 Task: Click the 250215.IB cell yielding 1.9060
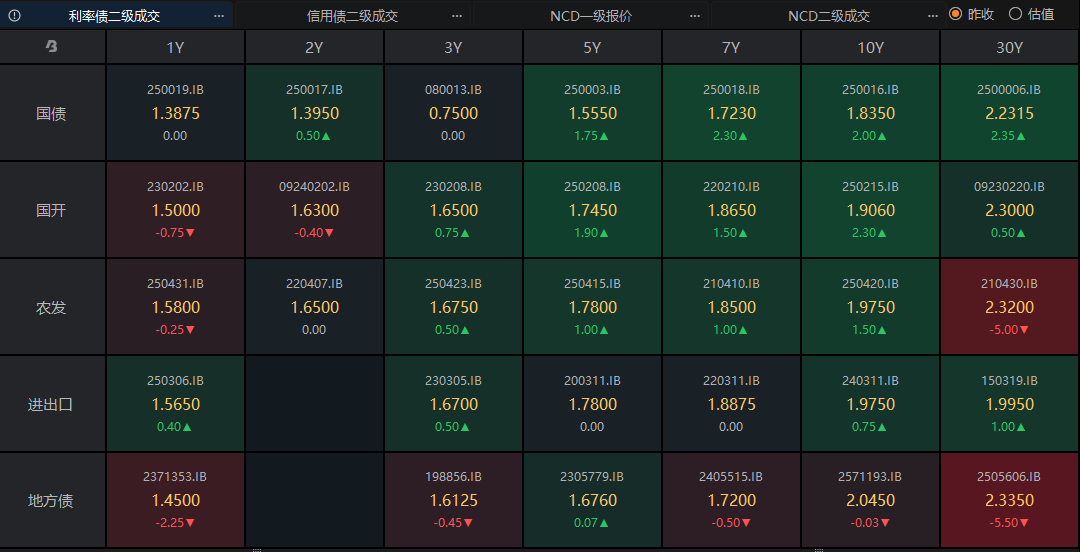tap(870, 210)
